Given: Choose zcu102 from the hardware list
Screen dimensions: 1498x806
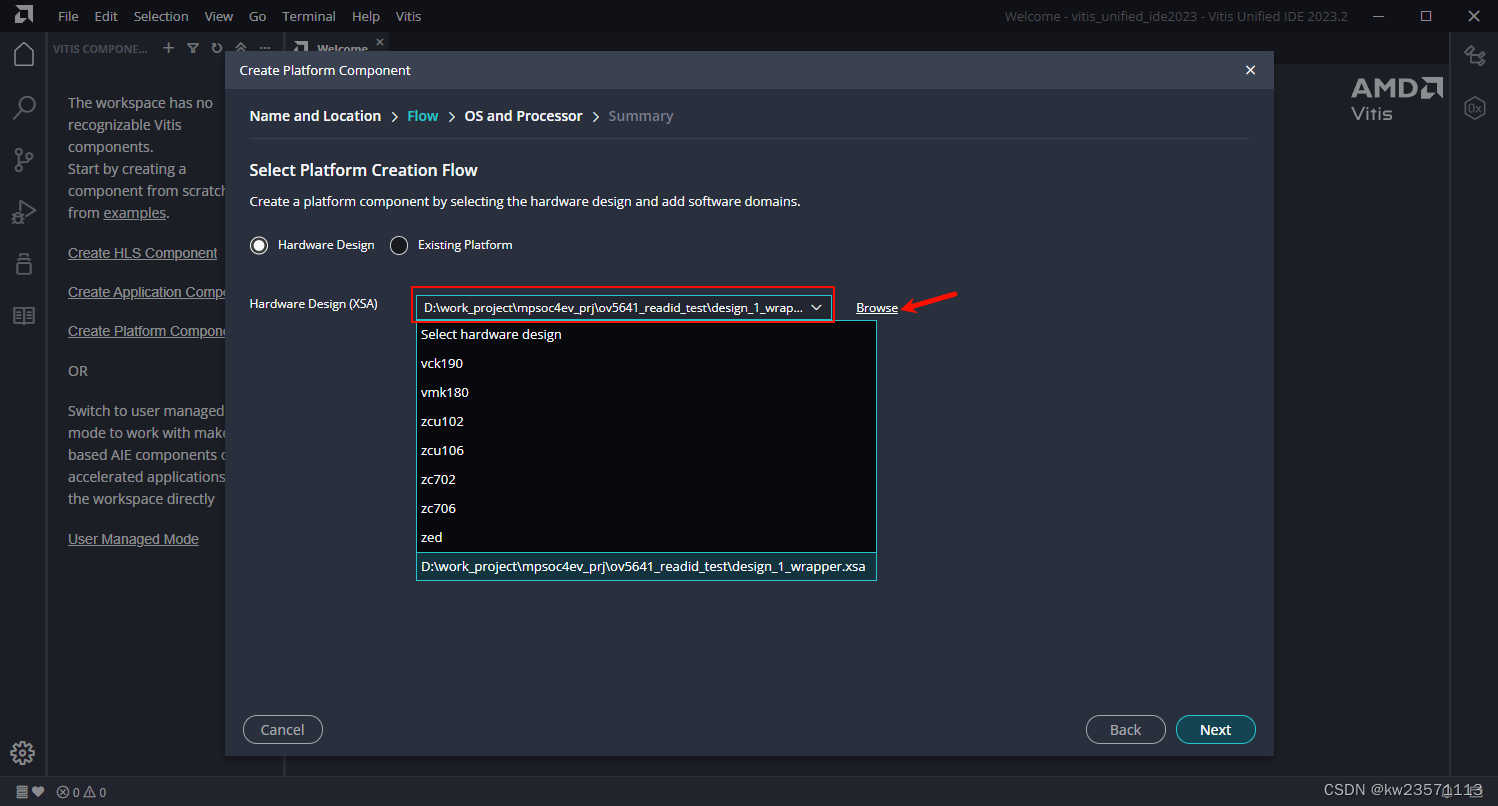Looking at the screenshot, I should coord(646,421).
